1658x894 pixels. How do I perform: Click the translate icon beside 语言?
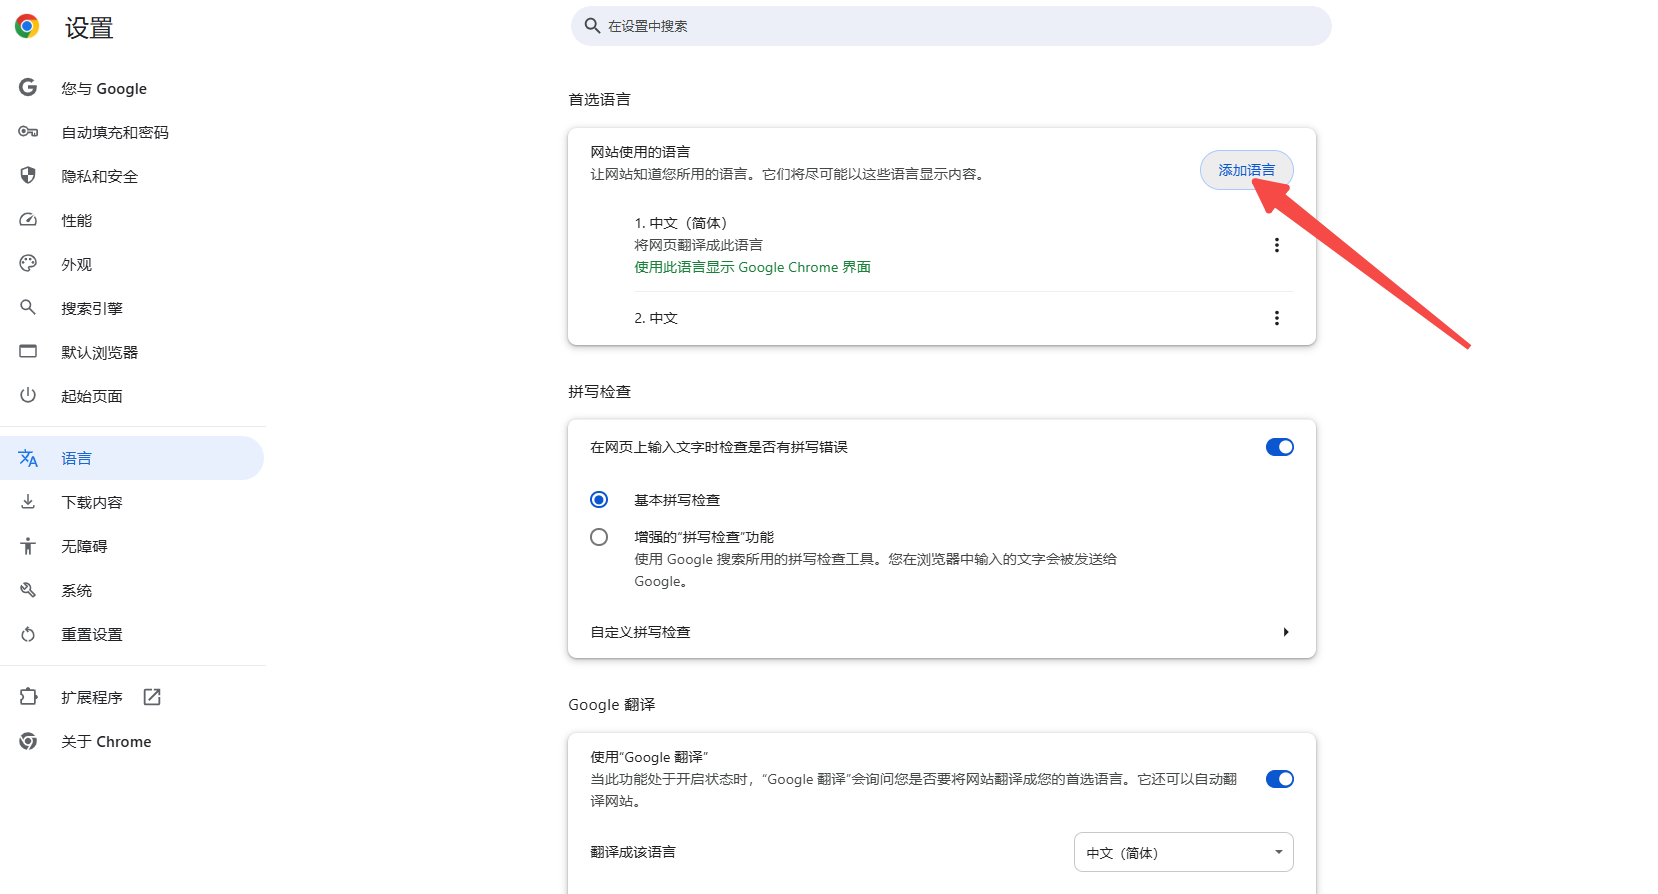[28, 458]
